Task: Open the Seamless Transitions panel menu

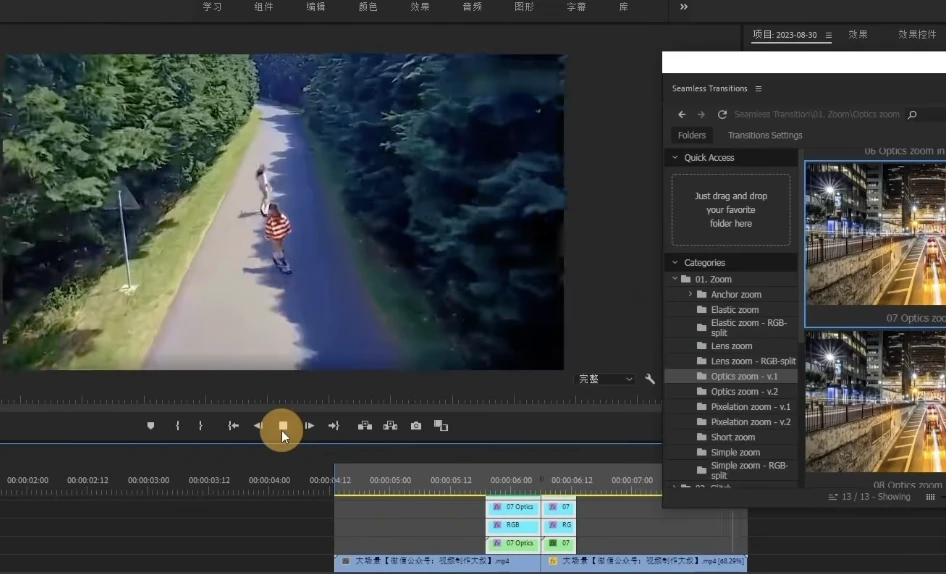Action: coord(758,88)
